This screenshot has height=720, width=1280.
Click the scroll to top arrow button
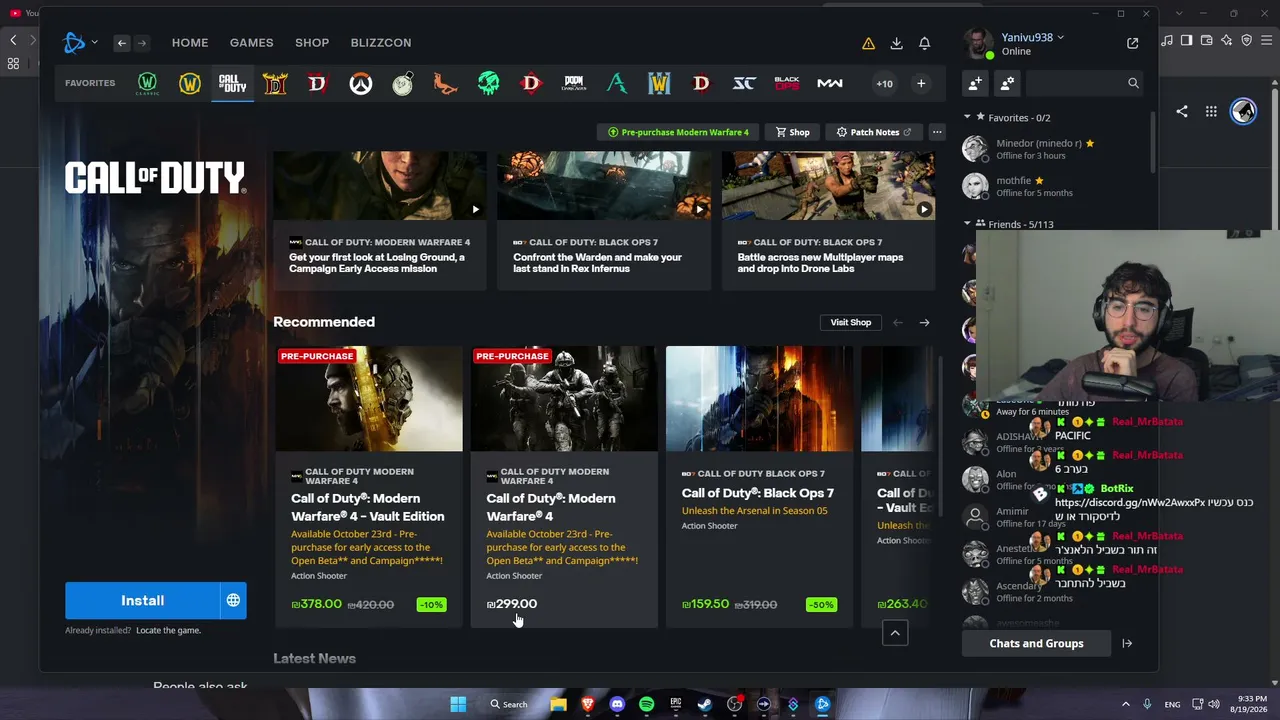click(x=895, y=633)
